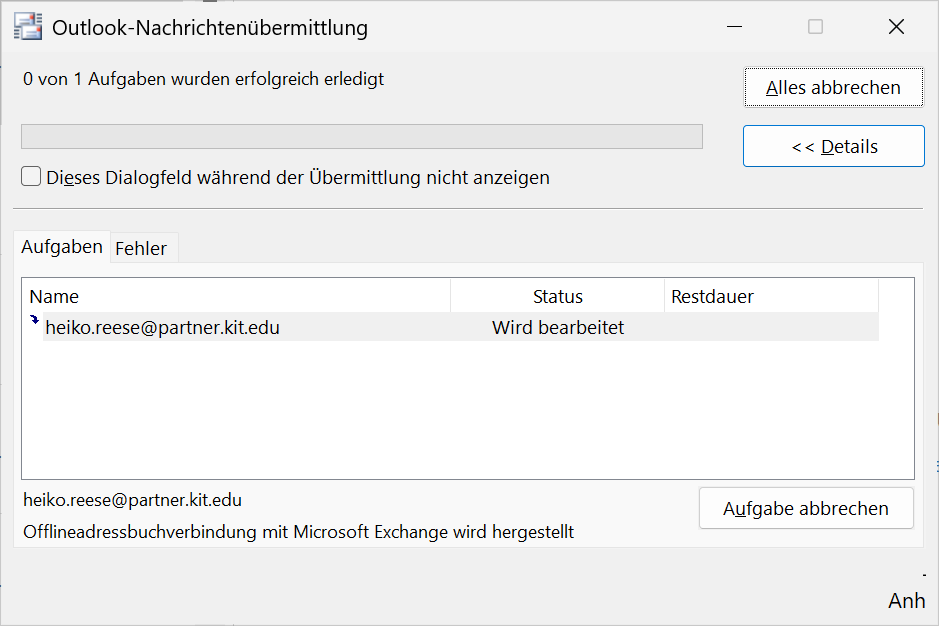Sort the task list by the Name column header
Screen dimensions: 939x626
pyautogui.click(x=237, y=296)
